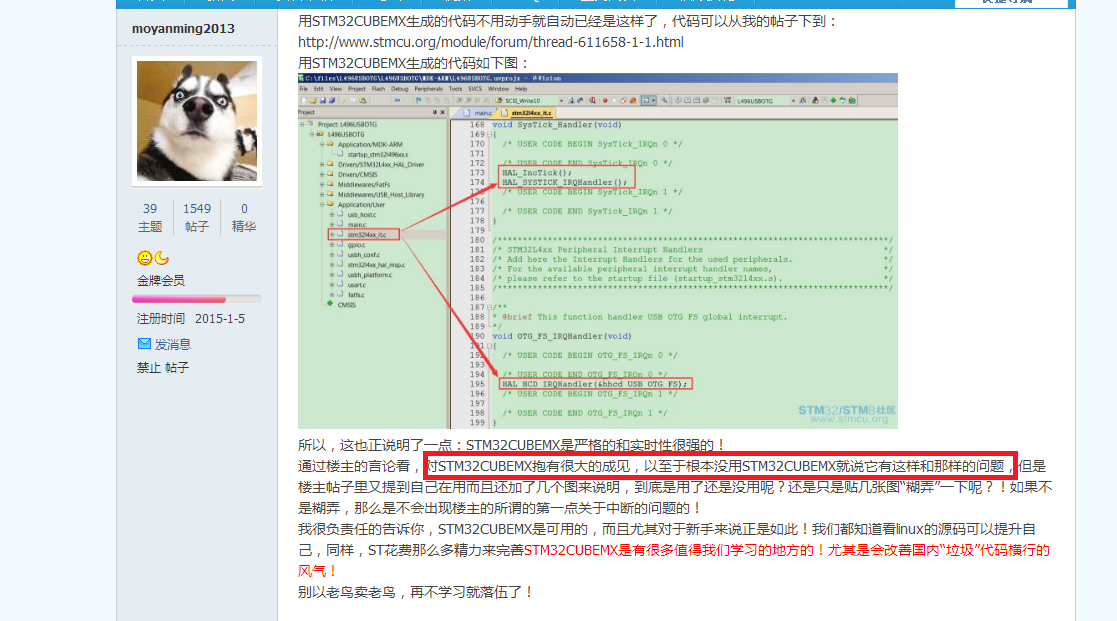Open the stmcu.org thread-611658 URL
The width and height of the screenshot is (1117, 621).
click(x=491, y=42)
